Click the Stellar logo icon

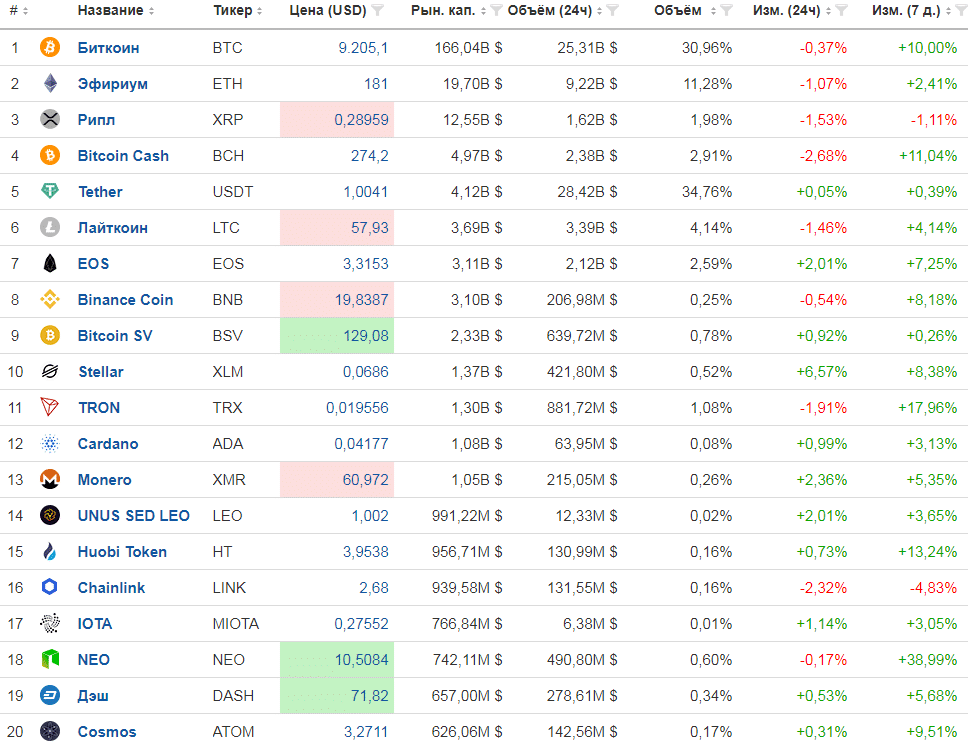pos(50,372)
